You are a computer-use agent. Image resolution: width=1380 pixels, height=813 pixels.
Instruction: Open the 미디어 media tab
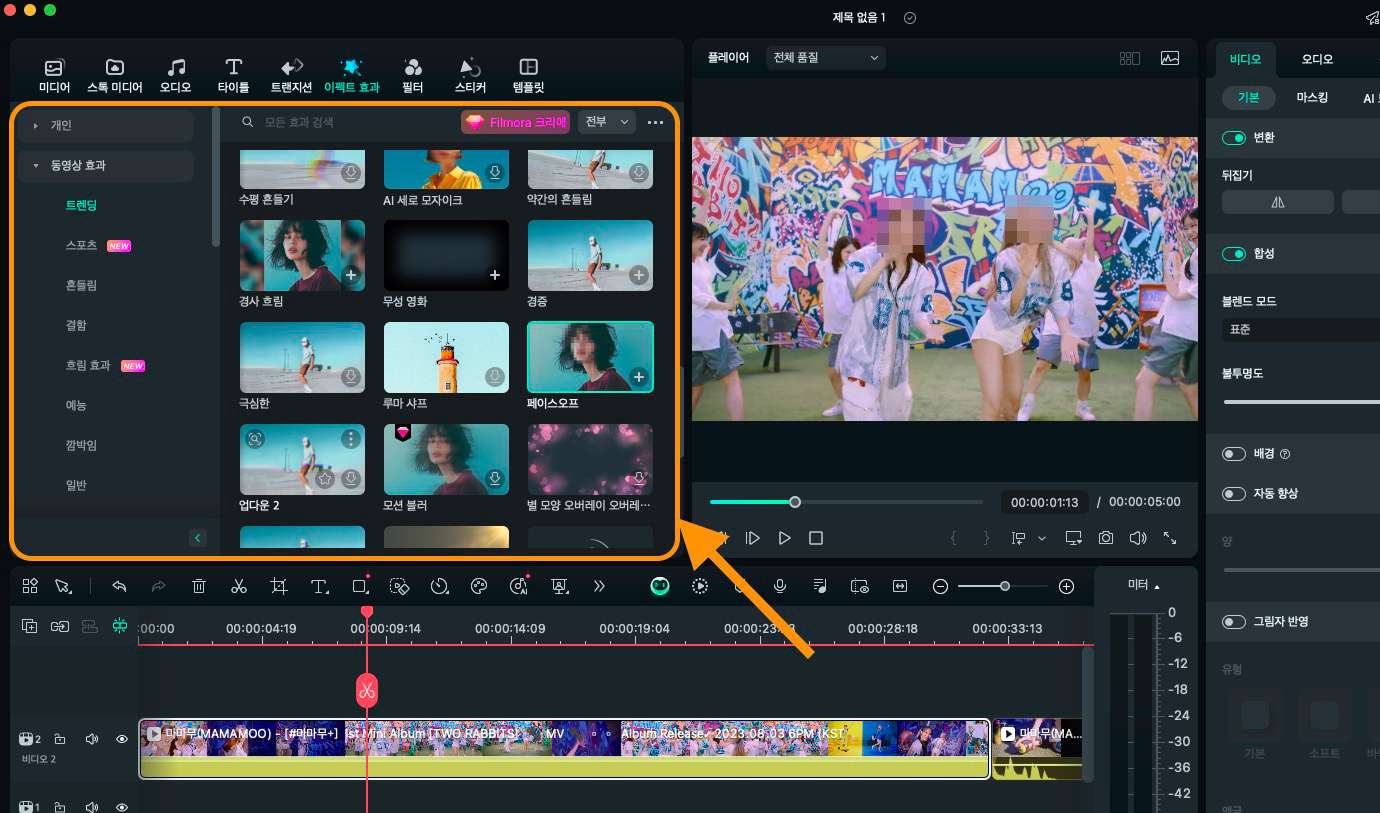coord(54,76)
